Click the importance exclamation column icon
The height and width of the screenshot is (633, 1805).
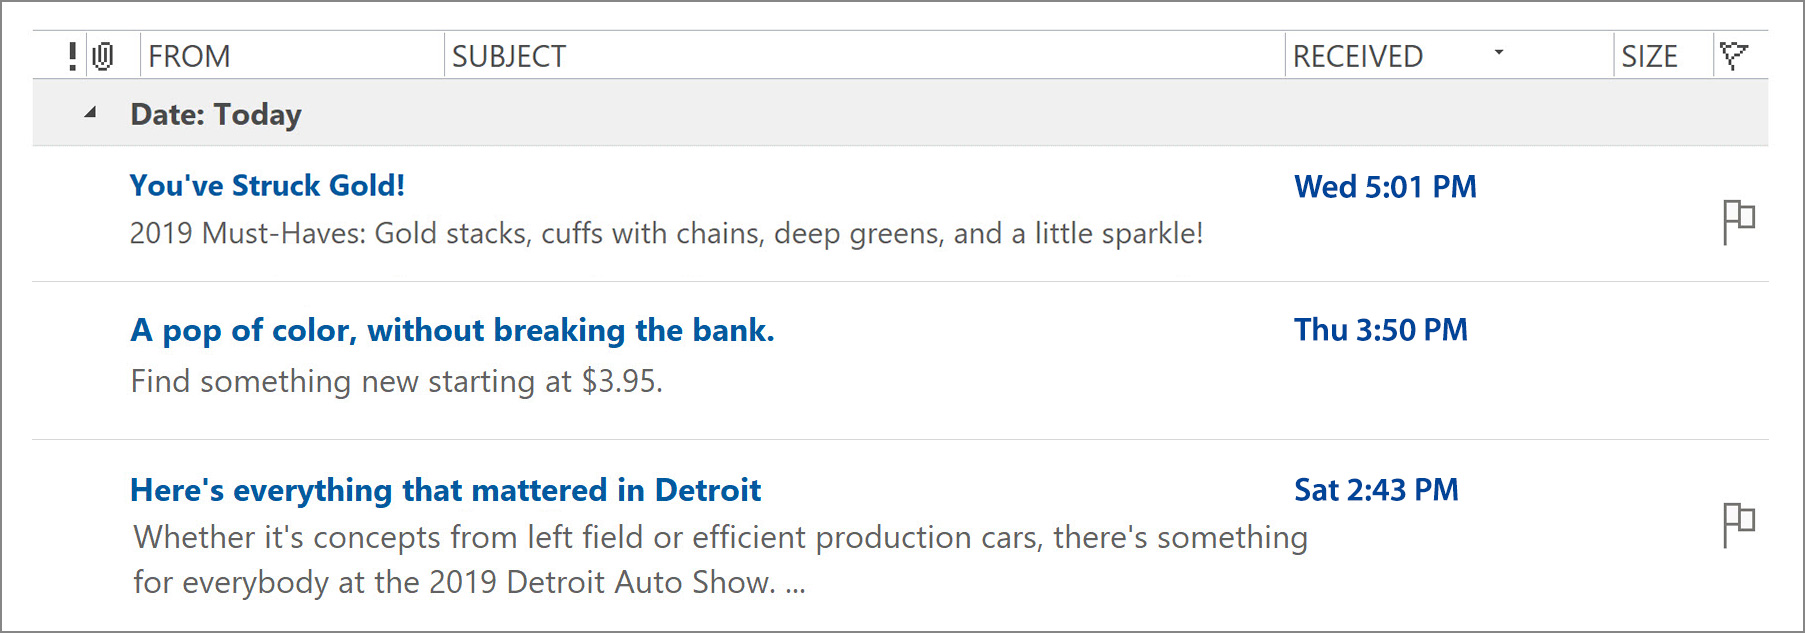click(72, 56)
